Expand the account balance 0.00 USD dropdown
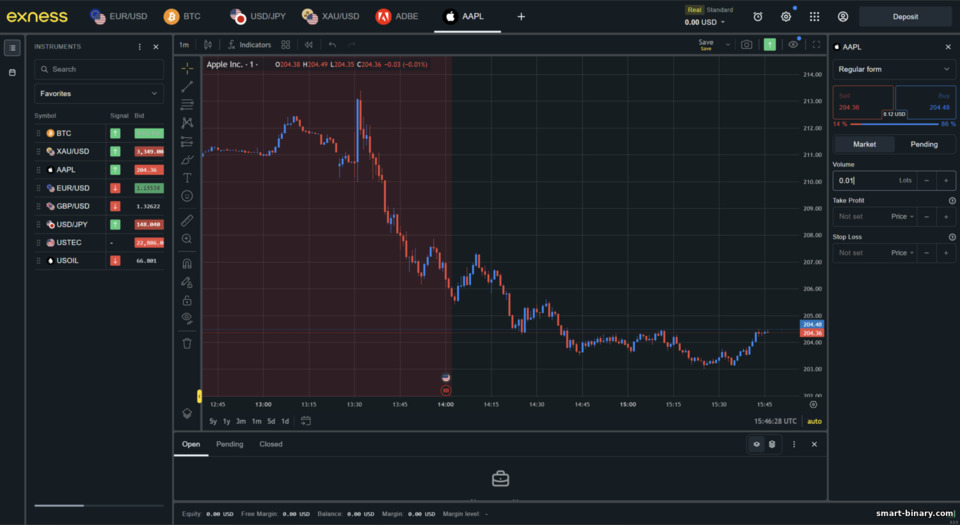 coord(704,22)
